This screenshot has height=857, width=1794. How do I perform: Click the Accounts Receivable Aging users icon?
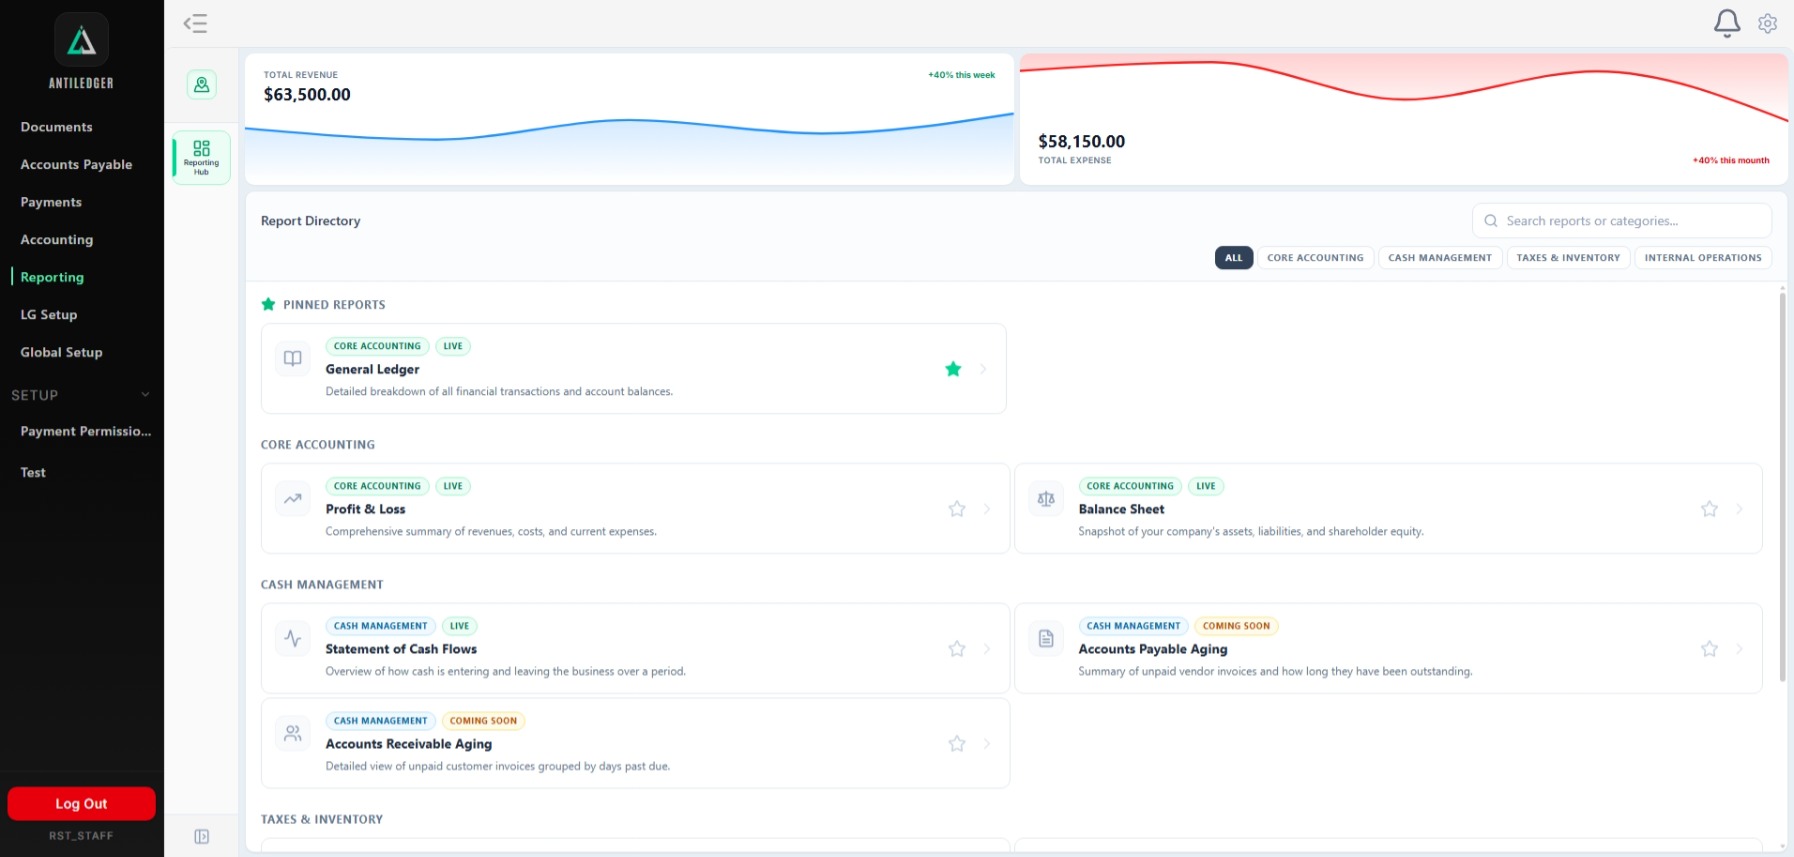[x=293, y=733]
